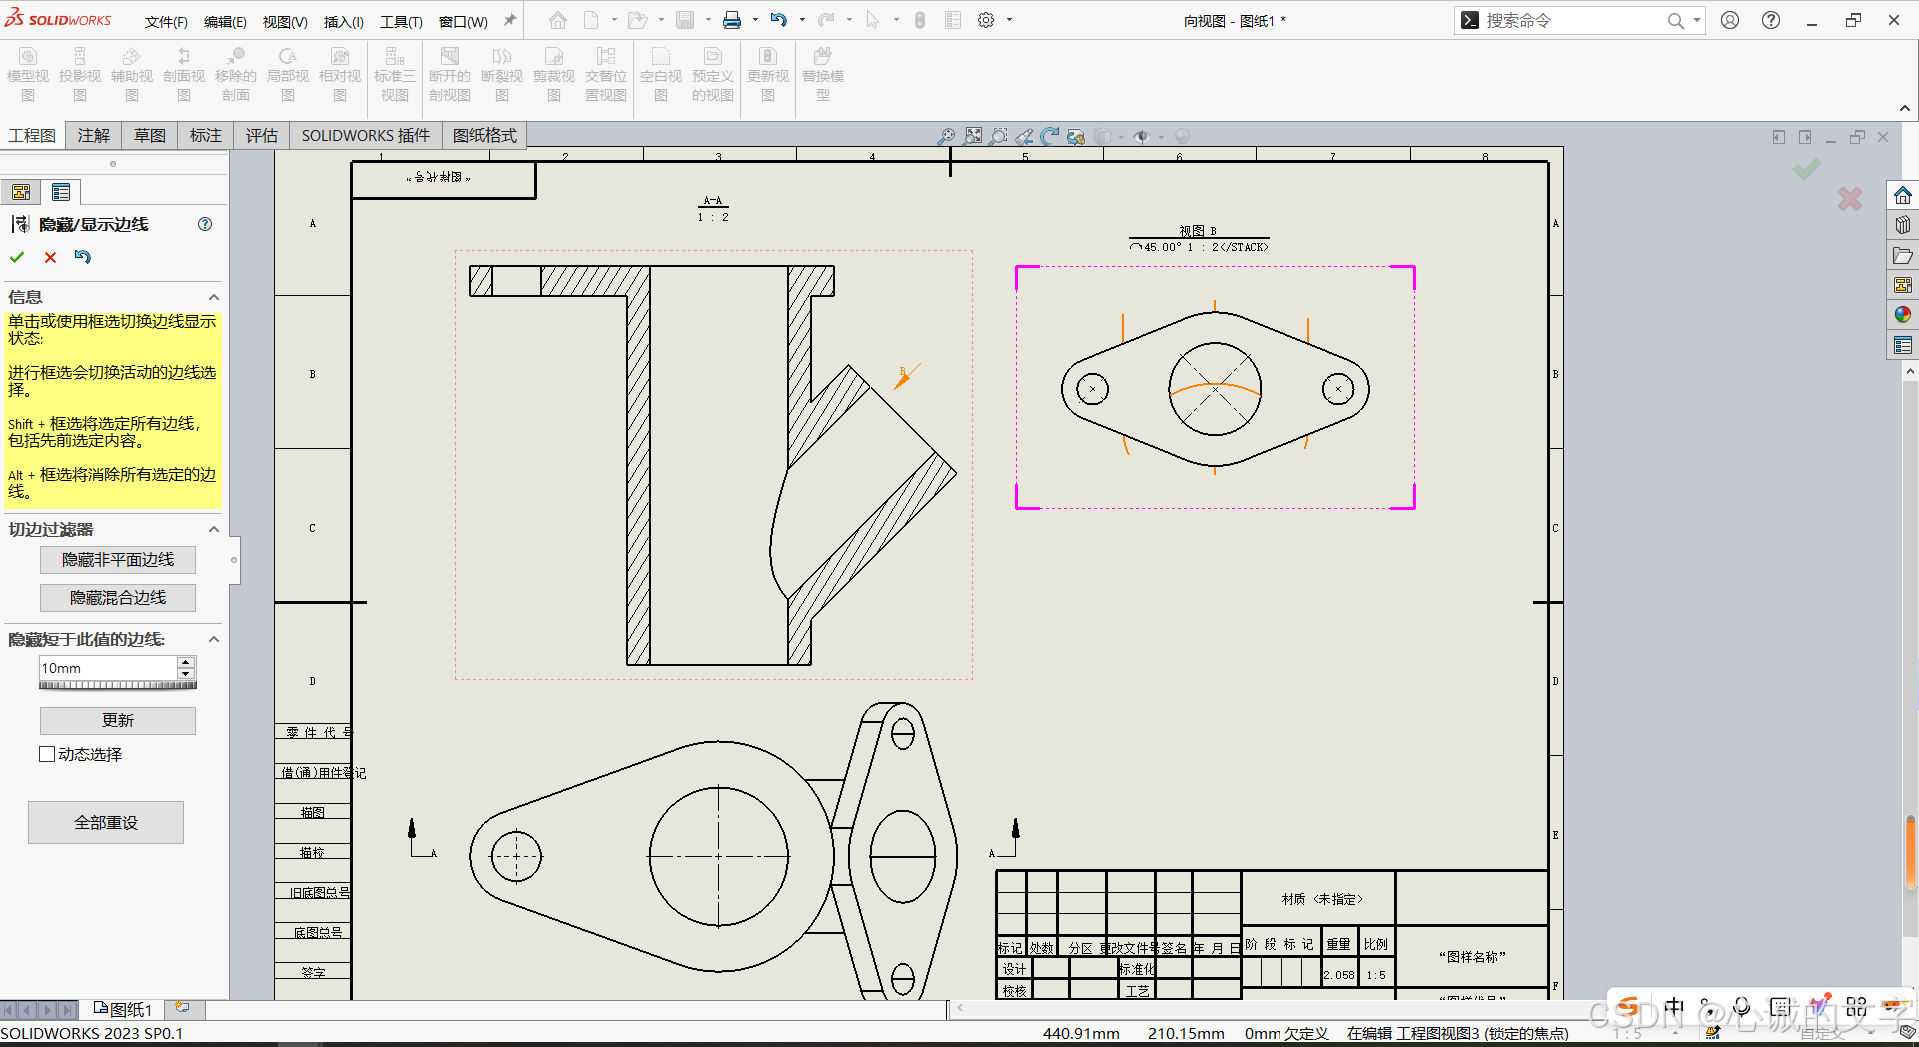Viewport: 1919px width, 1047px height.
Task: Switch to the FeatureManager tab icon in left panel
Action: (x=21, y=192)
